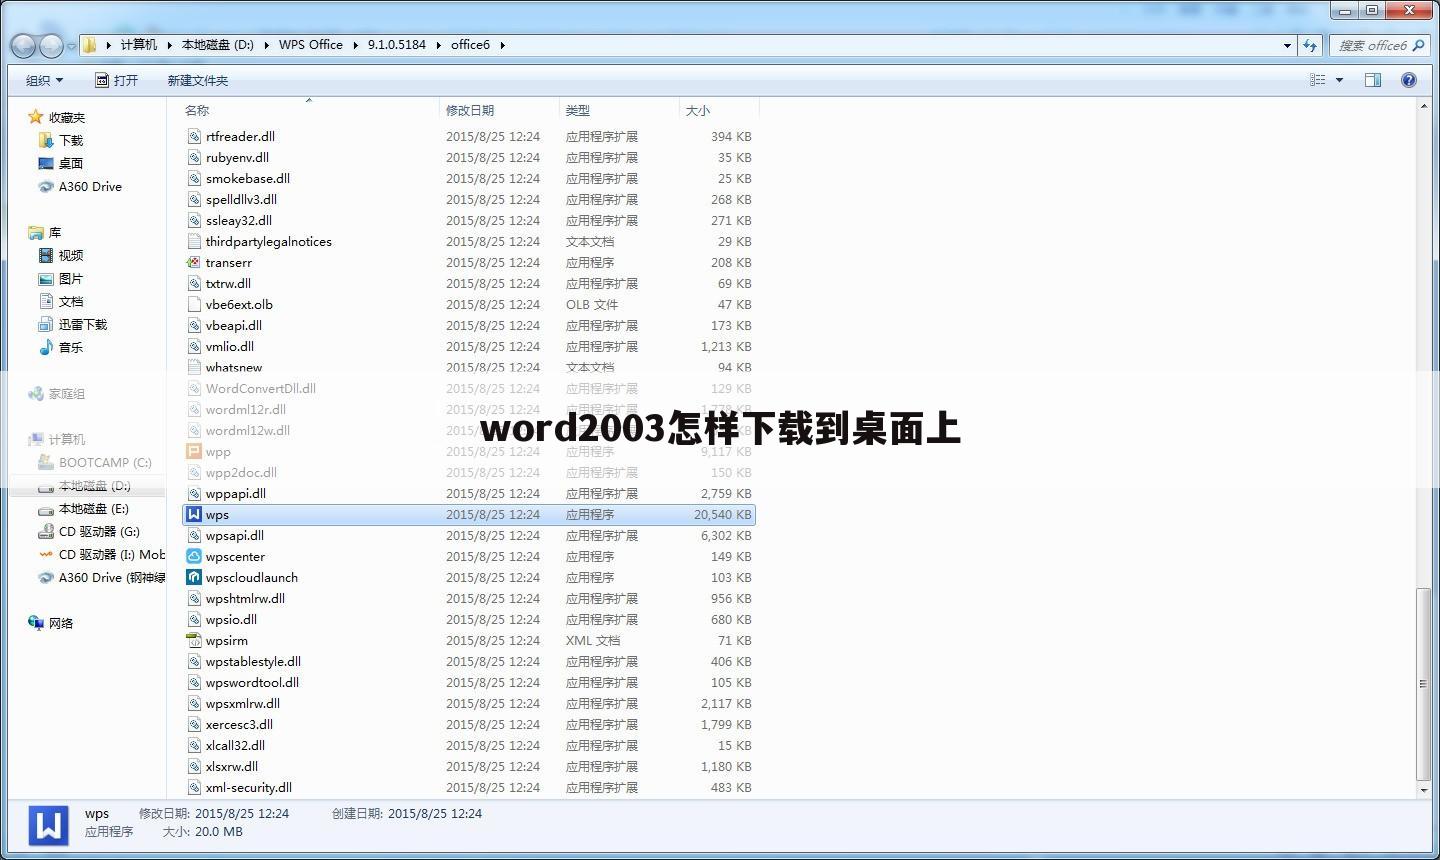Select the wpsirm XML file icon
This screenshot has height=860, width=1440.
pyautogui.click(x=194, y=640)
